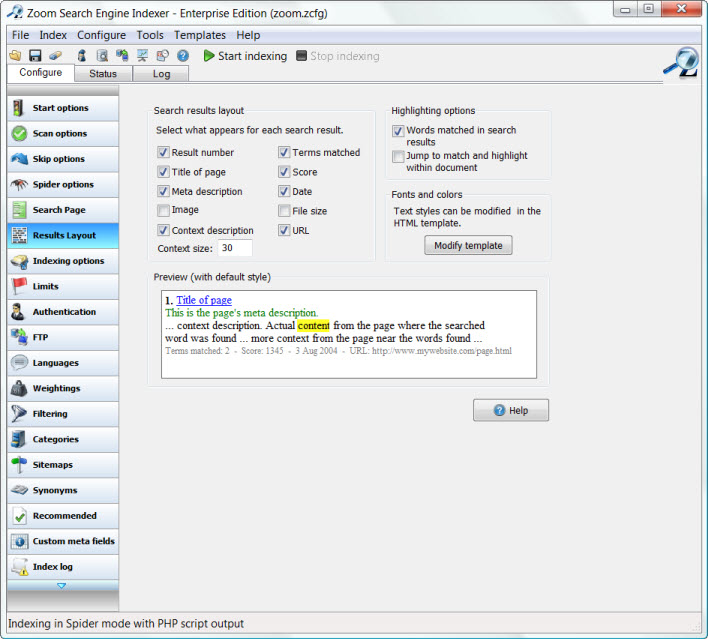Image resolution: width=708 pixels, height=639 pixels.
Task: Open Spider options in sidebar
Action: [63, 184]
